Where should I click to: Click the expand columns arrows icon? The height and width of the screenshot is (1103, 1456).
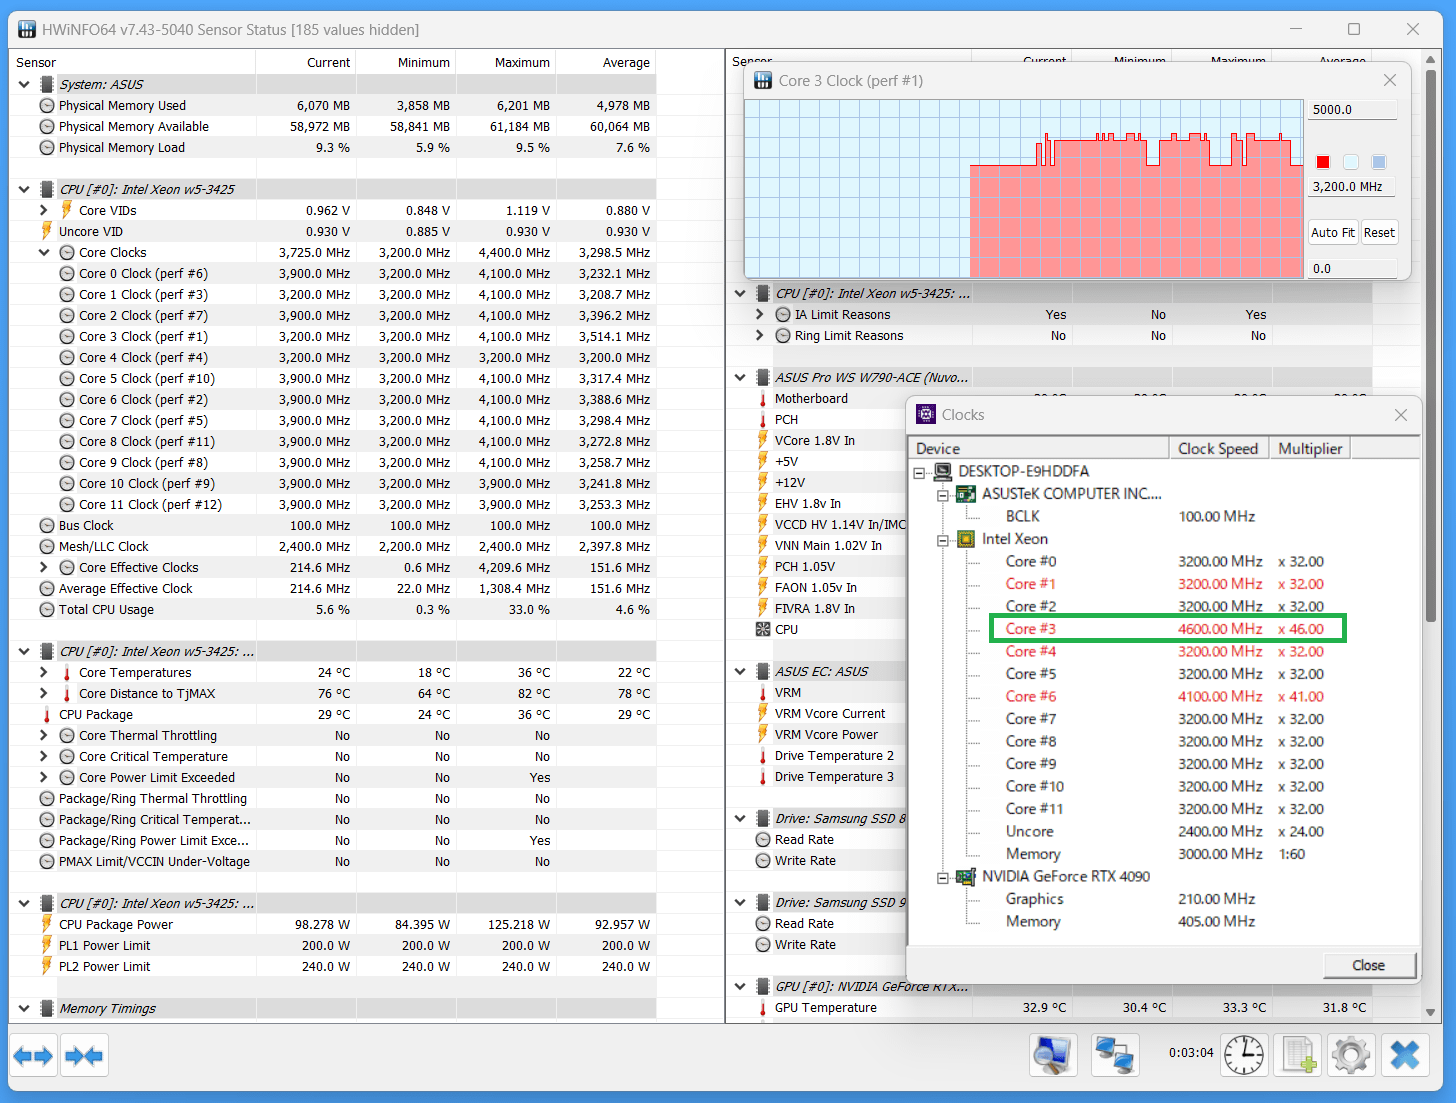pyautogui.click(x=33, y=1055)
